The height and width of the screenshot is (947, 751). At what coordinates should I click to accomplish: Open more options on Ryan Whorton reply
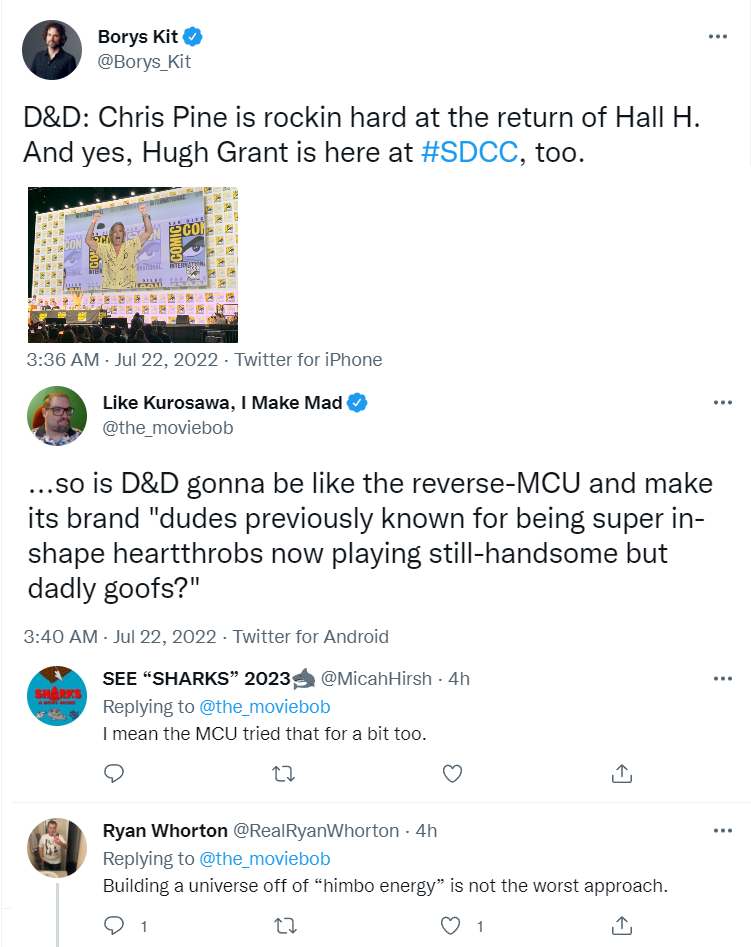point(722,831)
